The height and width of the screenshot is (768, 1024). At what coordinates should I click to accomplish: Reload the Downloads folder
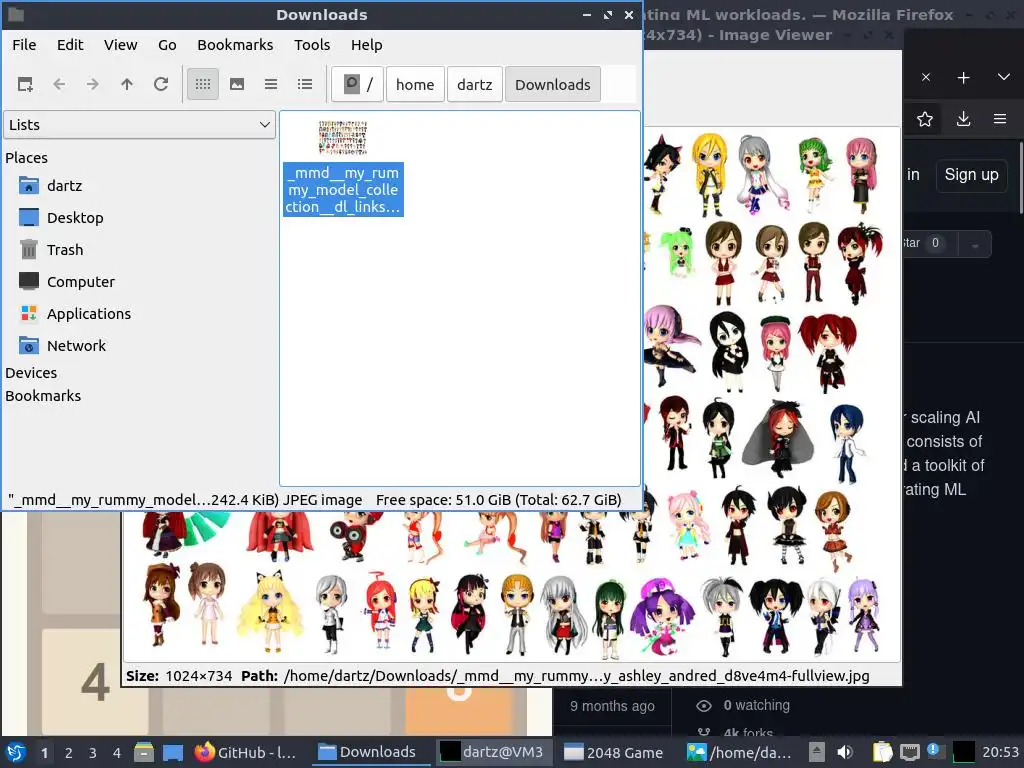[161, 84]
